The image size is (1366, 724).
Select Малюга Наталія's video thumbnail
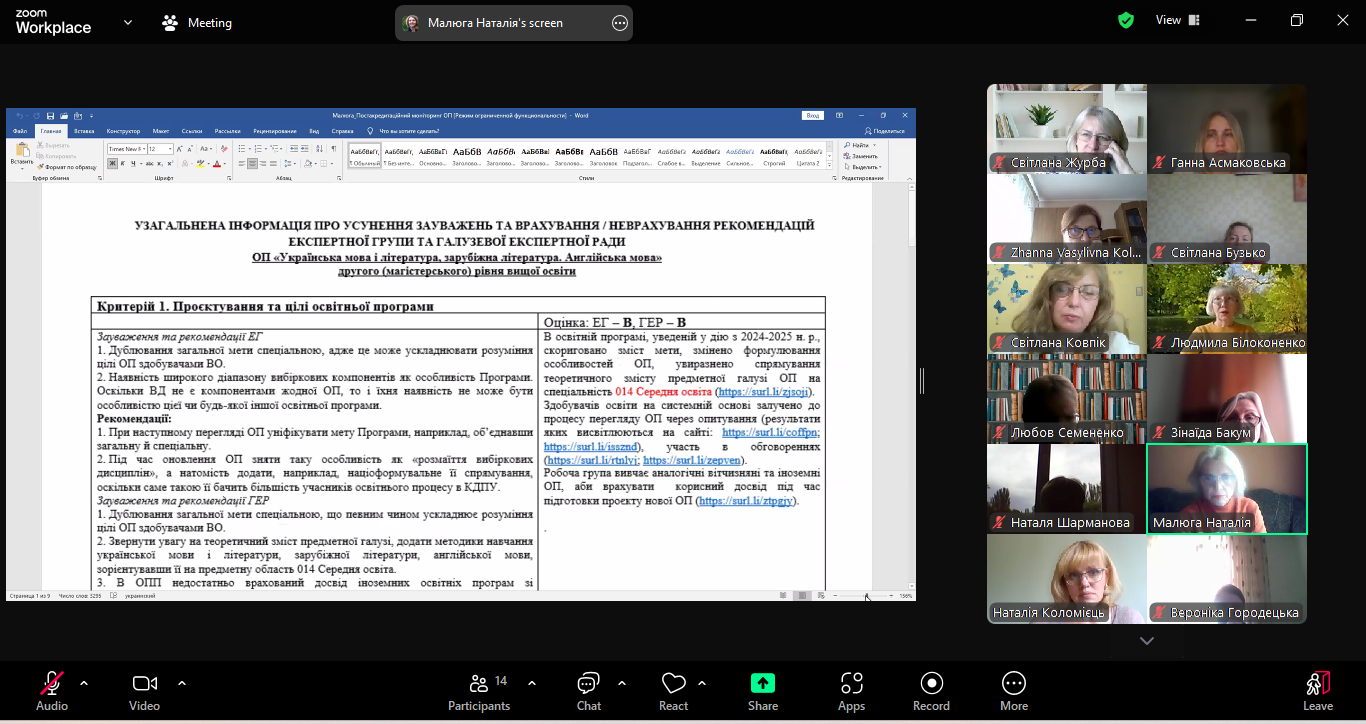click(x=1226, y=489)
